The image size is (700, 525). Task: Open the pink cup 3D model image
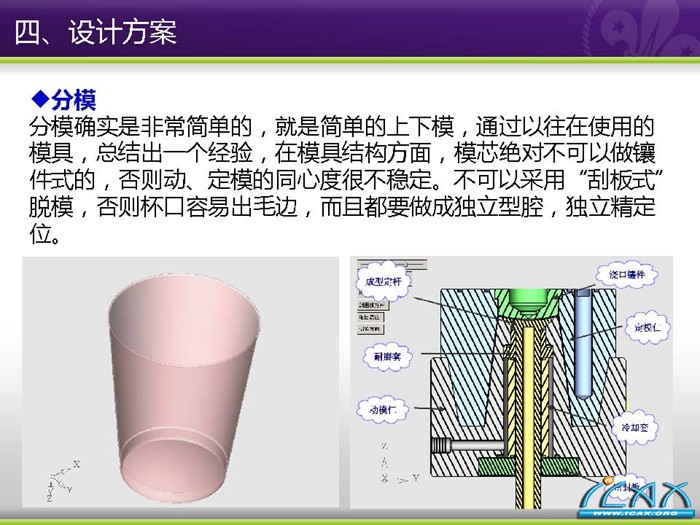[180, 382]
